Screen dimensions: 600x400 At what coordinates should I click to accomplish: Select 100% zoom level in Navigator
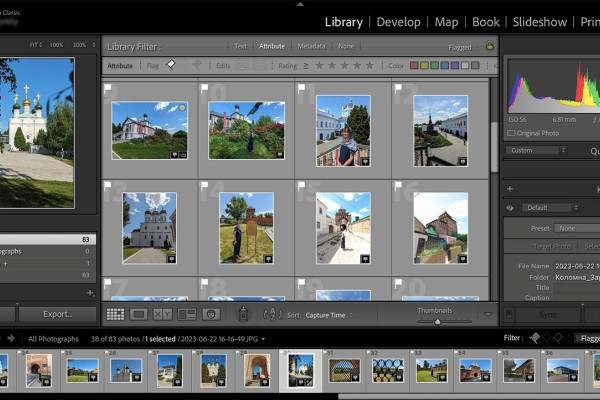tap(57, 45)
